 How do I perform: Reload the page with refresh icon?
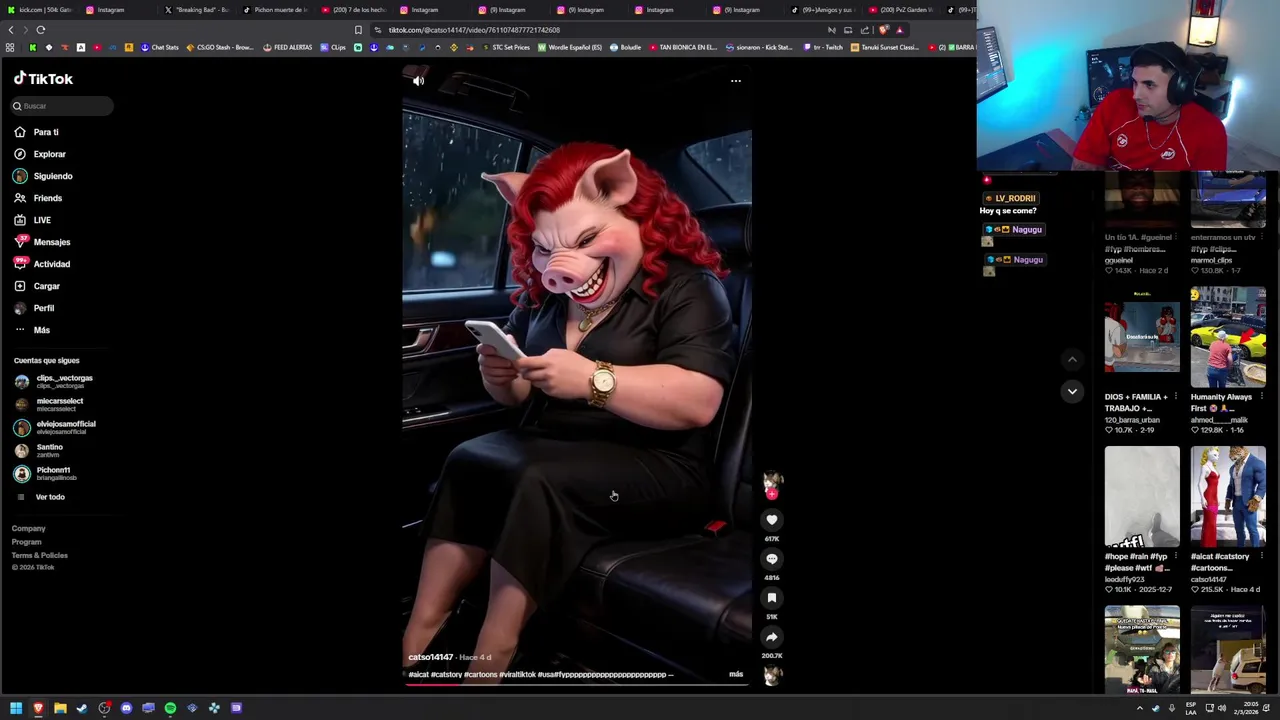pos(41,30)
